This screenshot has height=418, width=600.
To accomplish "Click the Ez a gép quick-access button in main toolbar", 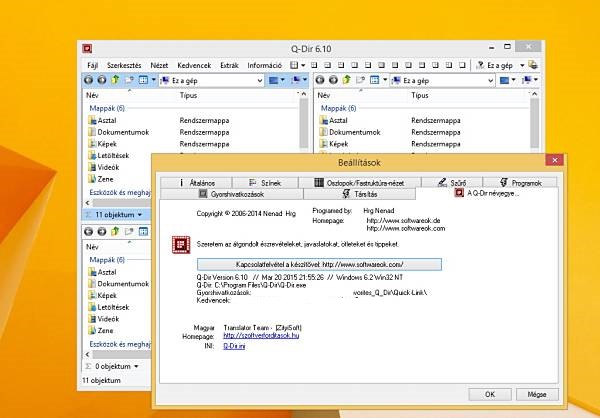I will click(495, 65).
